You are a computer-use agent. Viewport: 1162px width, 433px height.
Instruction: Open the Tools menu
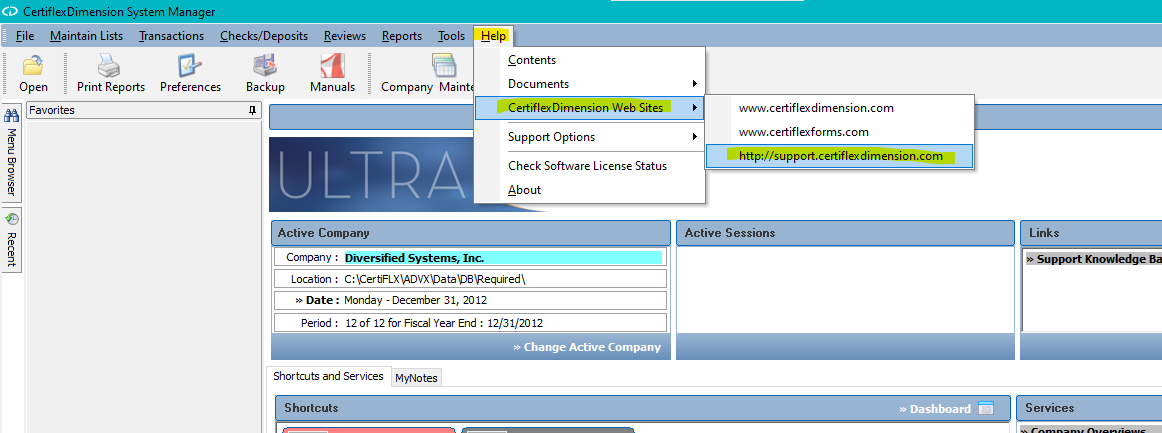pyautogui.click(x=451, y=36)
